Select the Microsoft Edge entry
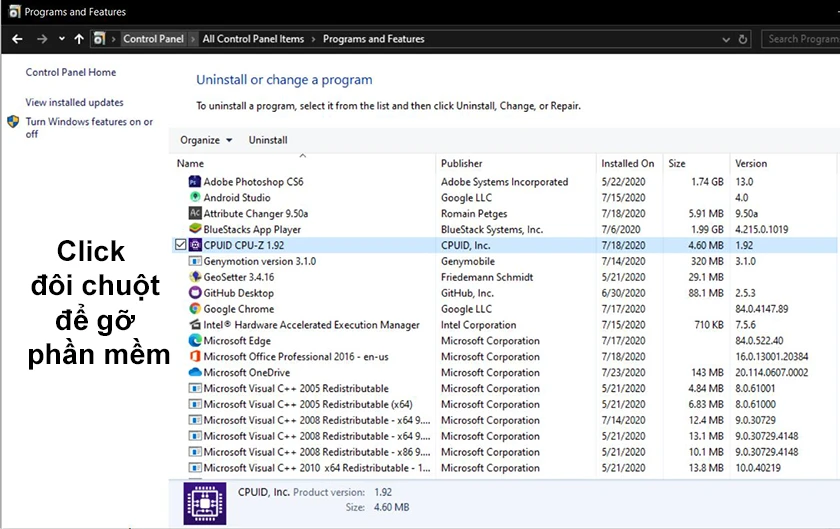Image resolution: width=840 pixels, height=529 pixels. pyautogui.click(x=237, y=341)
